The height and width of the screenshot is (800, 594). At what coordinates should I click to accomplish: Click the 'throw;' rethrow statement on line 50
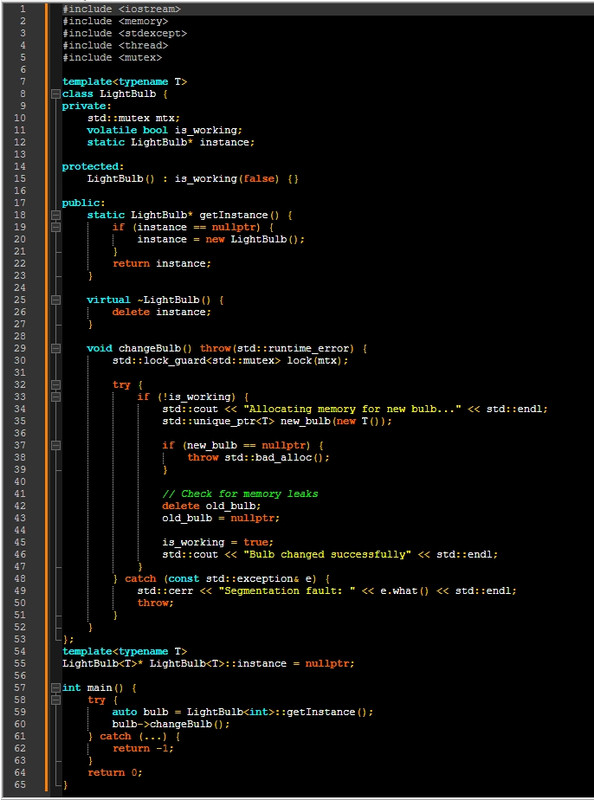[x=156, y=603]
